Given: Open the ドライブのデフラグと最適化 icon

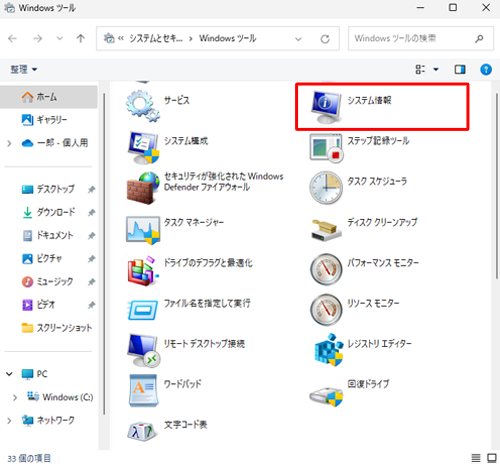Looking at the screenshot, I should point(143,270).
